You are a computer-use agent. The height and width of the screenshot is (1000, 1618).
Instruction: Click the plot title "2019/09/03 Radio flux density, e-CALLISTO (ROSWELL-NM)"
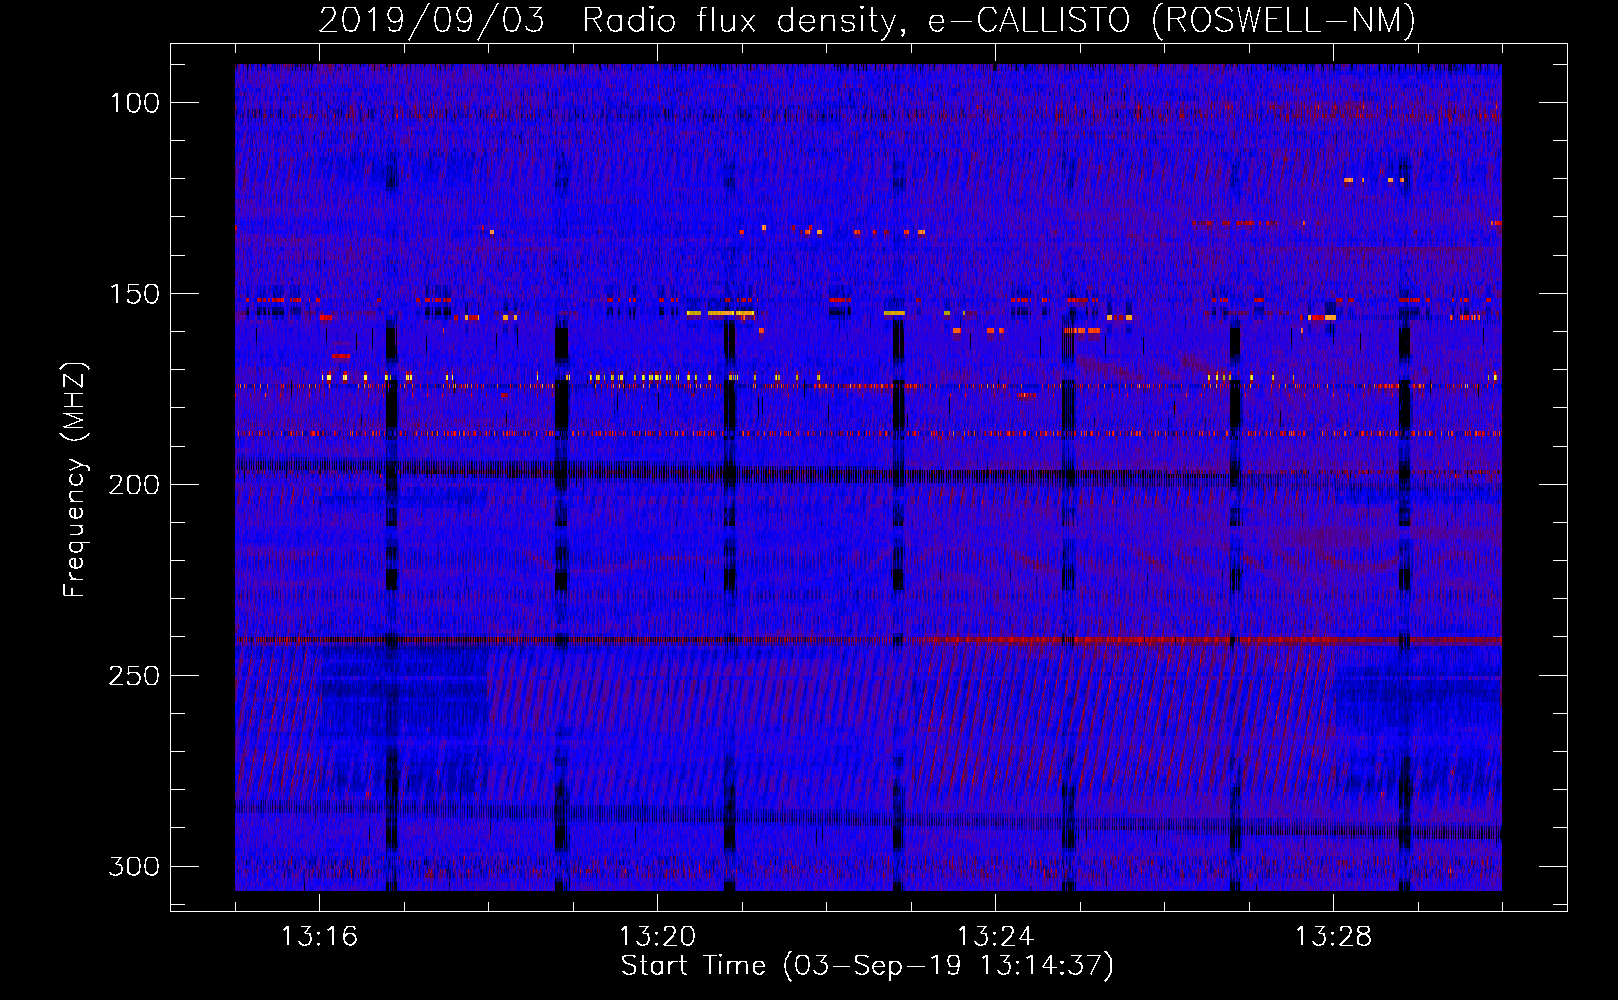(867, 20)
